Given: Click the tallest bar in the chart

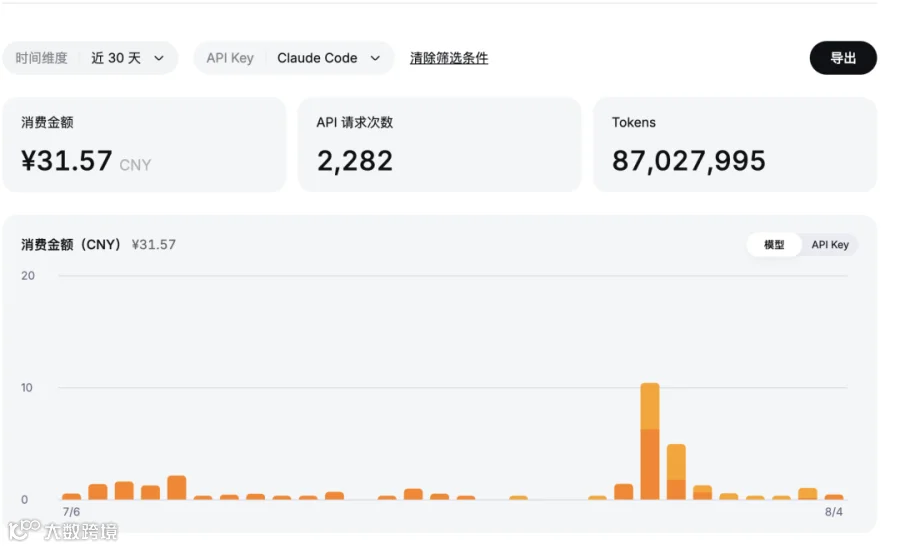Looking at the screenshot, I should click(650, 441).
